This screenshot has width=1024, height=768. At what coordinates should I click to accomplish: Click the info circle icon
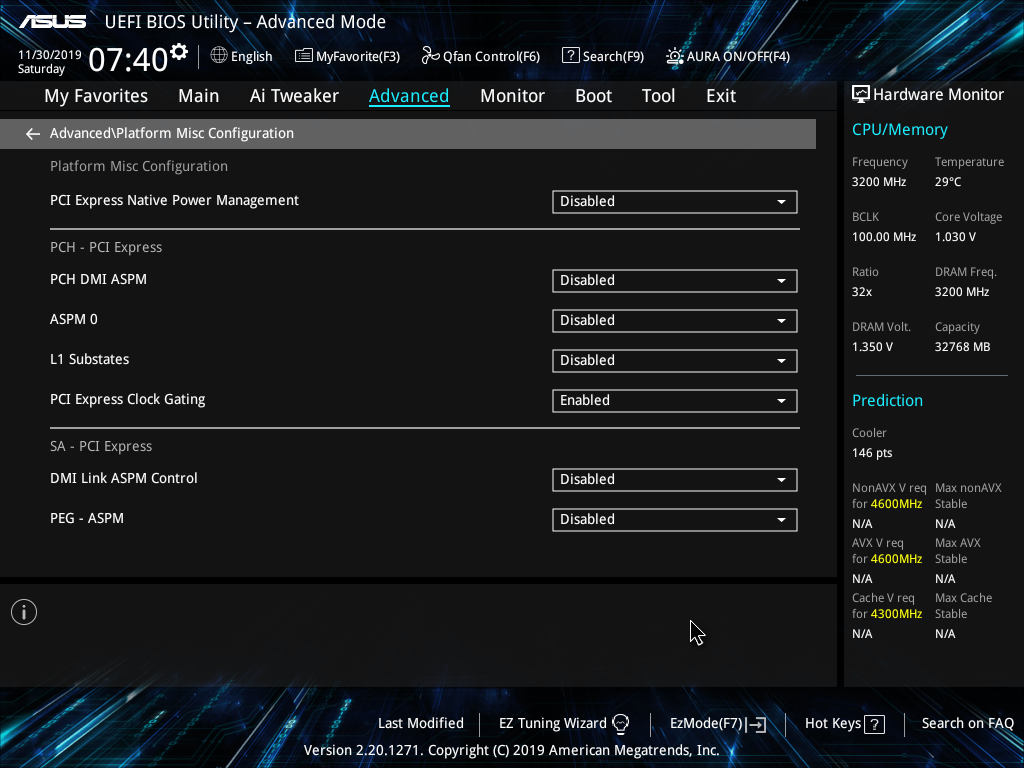click(24, 612)
